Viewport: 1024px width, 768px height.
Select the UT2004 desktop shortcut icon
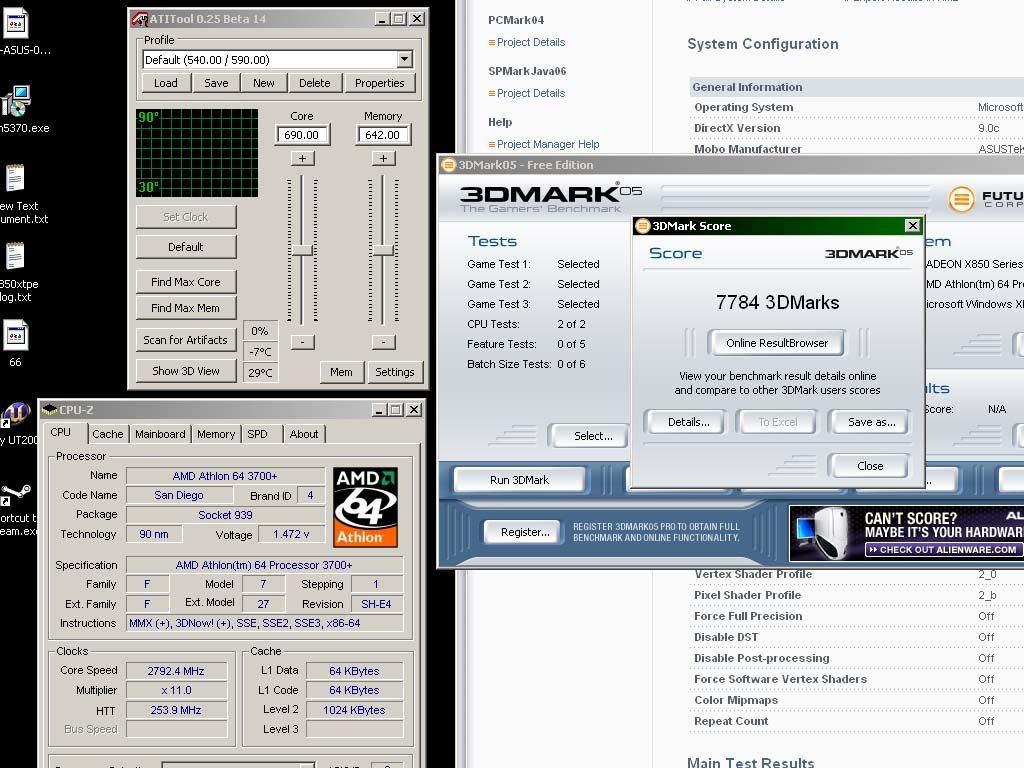coord(16,414)
